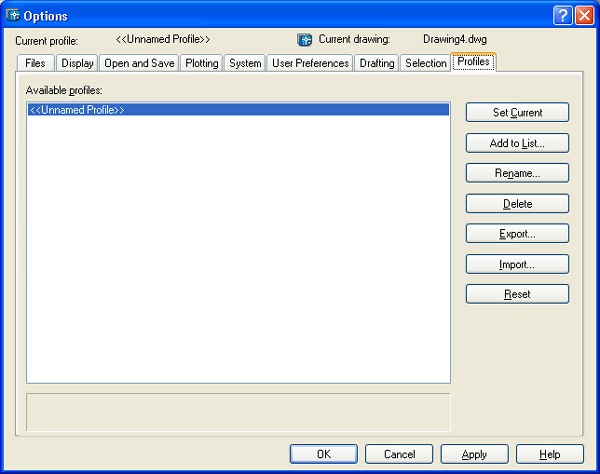Click the Import button
The image size is (600, 474).
(517, 265)
